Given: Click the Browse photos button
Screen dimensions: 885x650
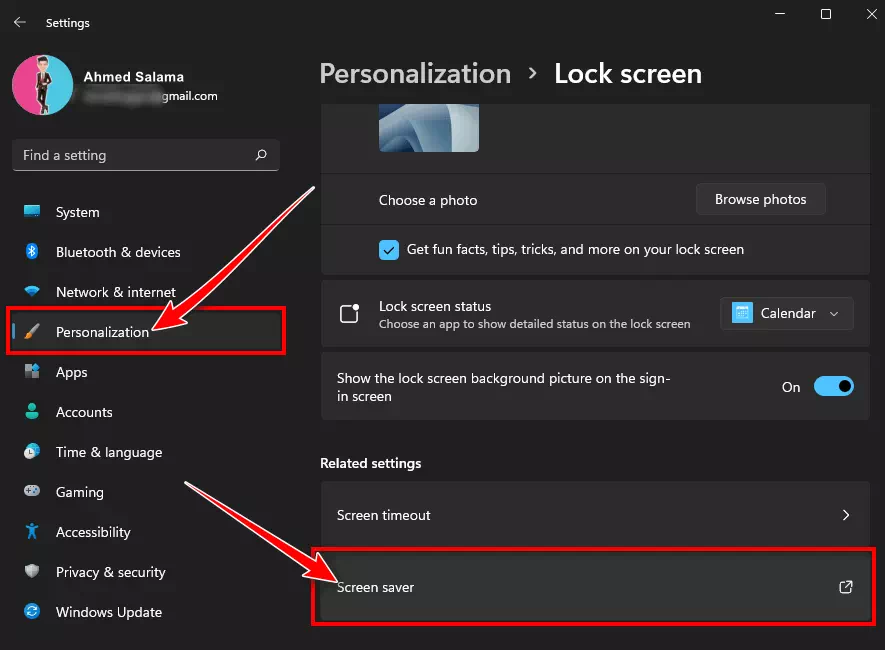Looking at the screenshot, I should pos(760,199).
